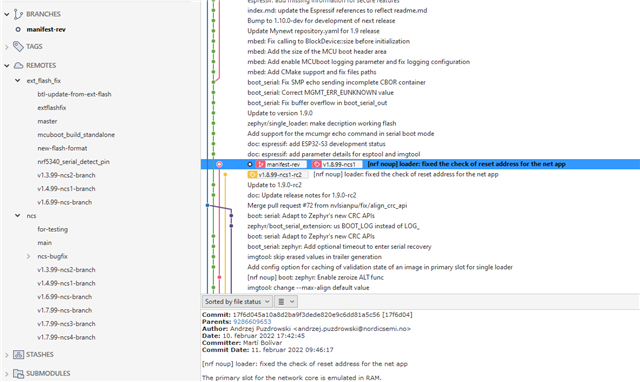Select the manifest-rev local branch
Image resolution: width=640 pixels, height=382 pixels.
(46, 29)
